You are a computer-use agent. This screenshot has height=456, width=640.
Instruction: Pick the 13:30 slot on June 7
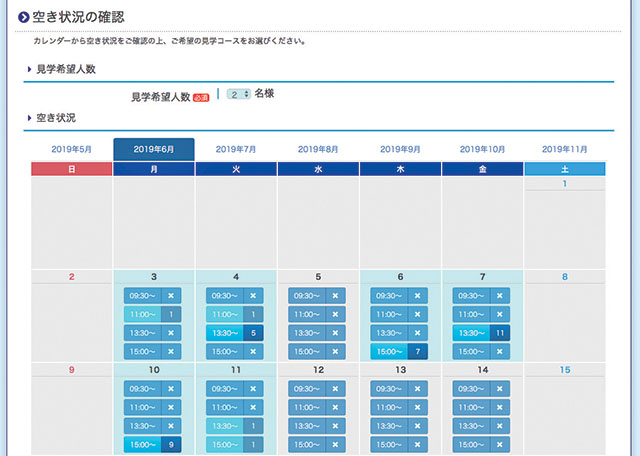pyautogui.click(x=482, y=333)
